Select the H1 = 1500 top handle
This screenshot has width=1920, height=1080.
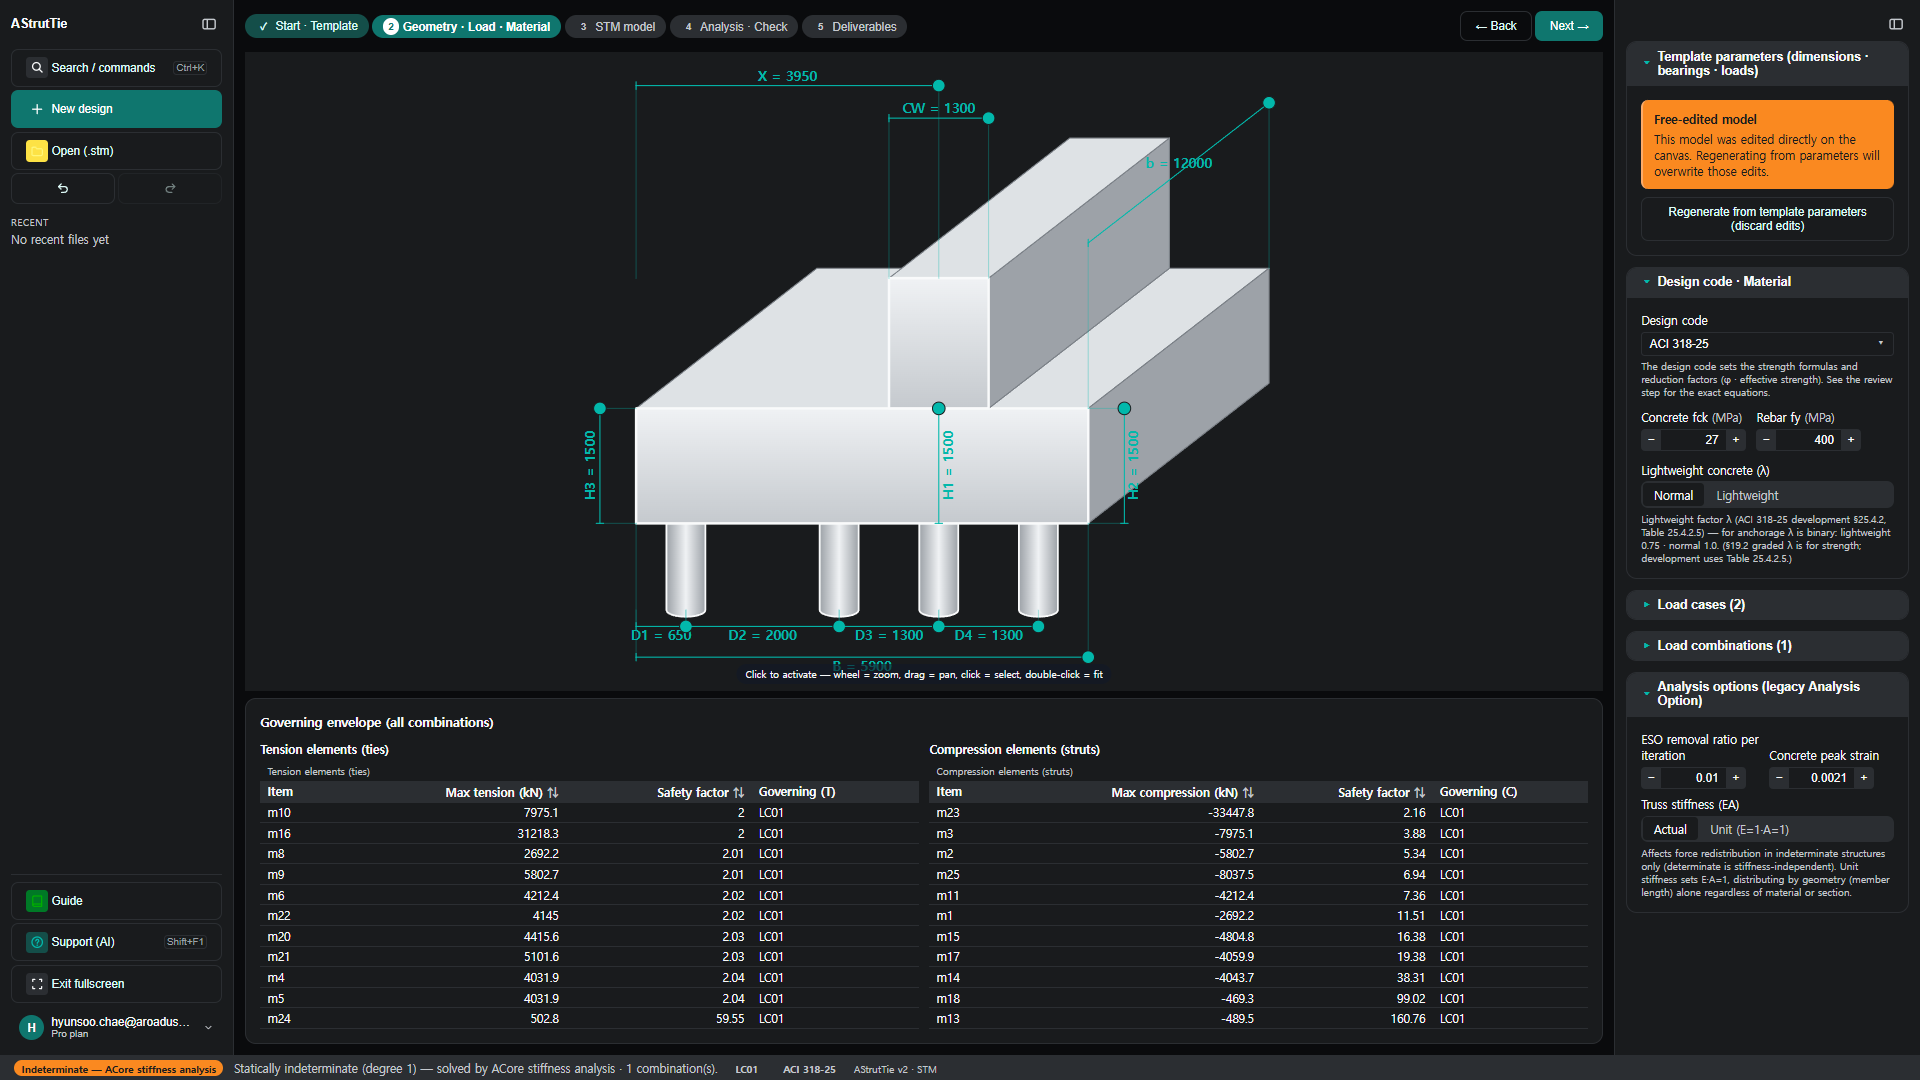point(938,408)
